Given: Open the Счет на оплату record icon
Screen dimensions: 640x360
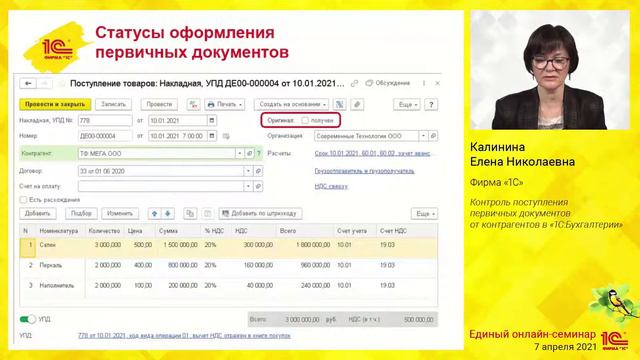Looking at the screenshot, I should tap(258, 187).
